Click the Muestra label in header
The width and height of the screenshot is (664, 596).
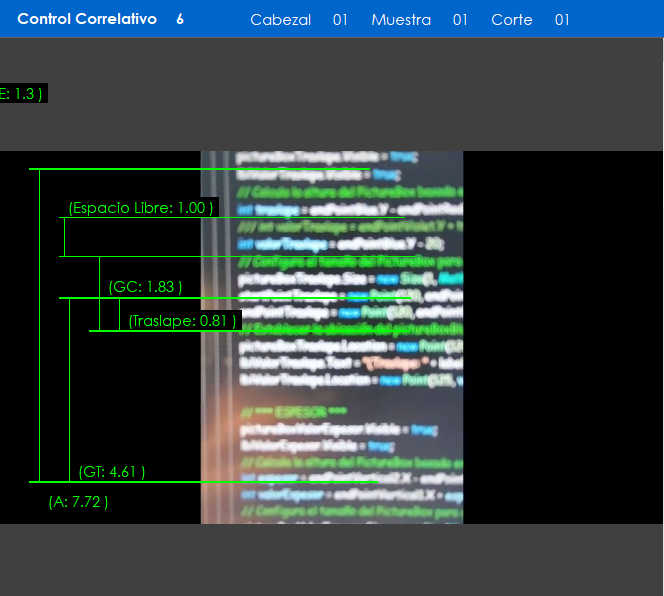pos(401,20)
